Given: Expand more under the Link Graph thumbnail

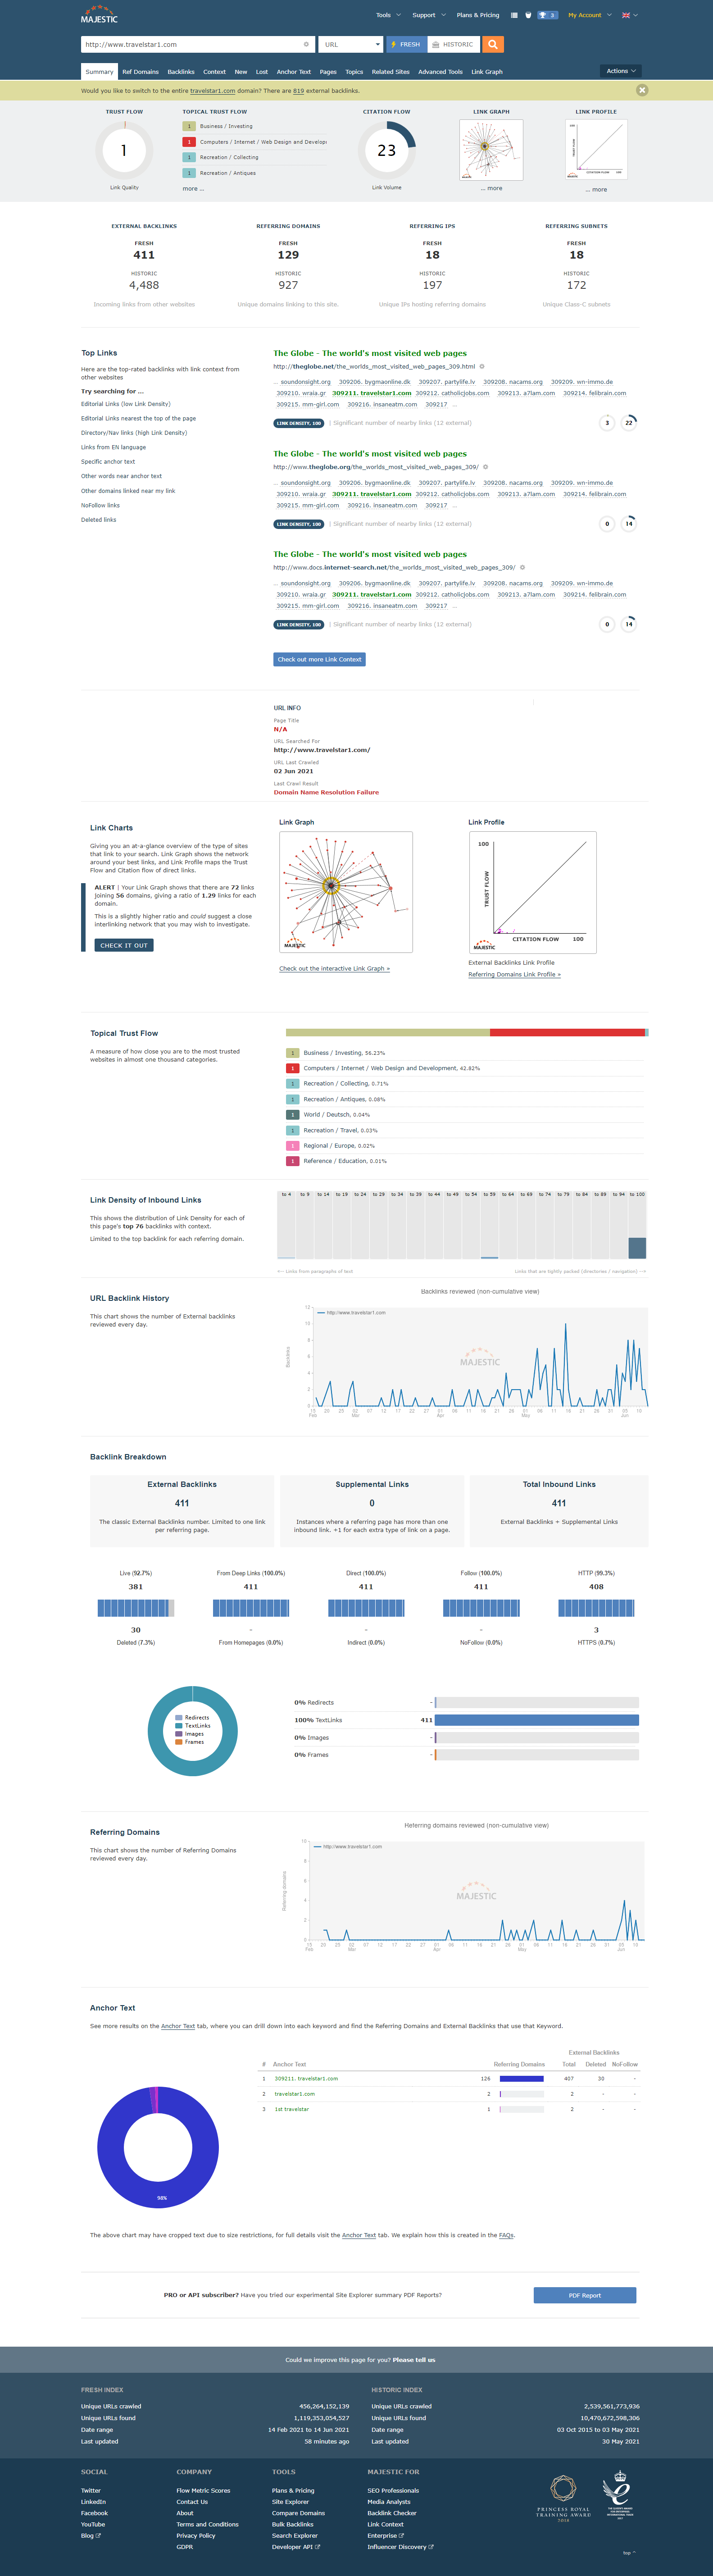Looking at the screenshot, I should tap(491, 188).
